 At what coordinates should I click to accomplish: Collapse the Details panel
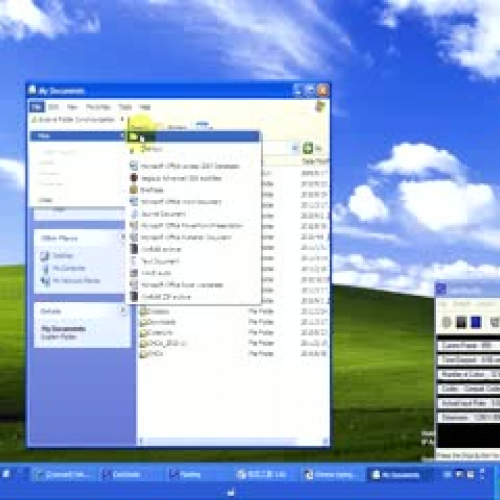[123, 310]
